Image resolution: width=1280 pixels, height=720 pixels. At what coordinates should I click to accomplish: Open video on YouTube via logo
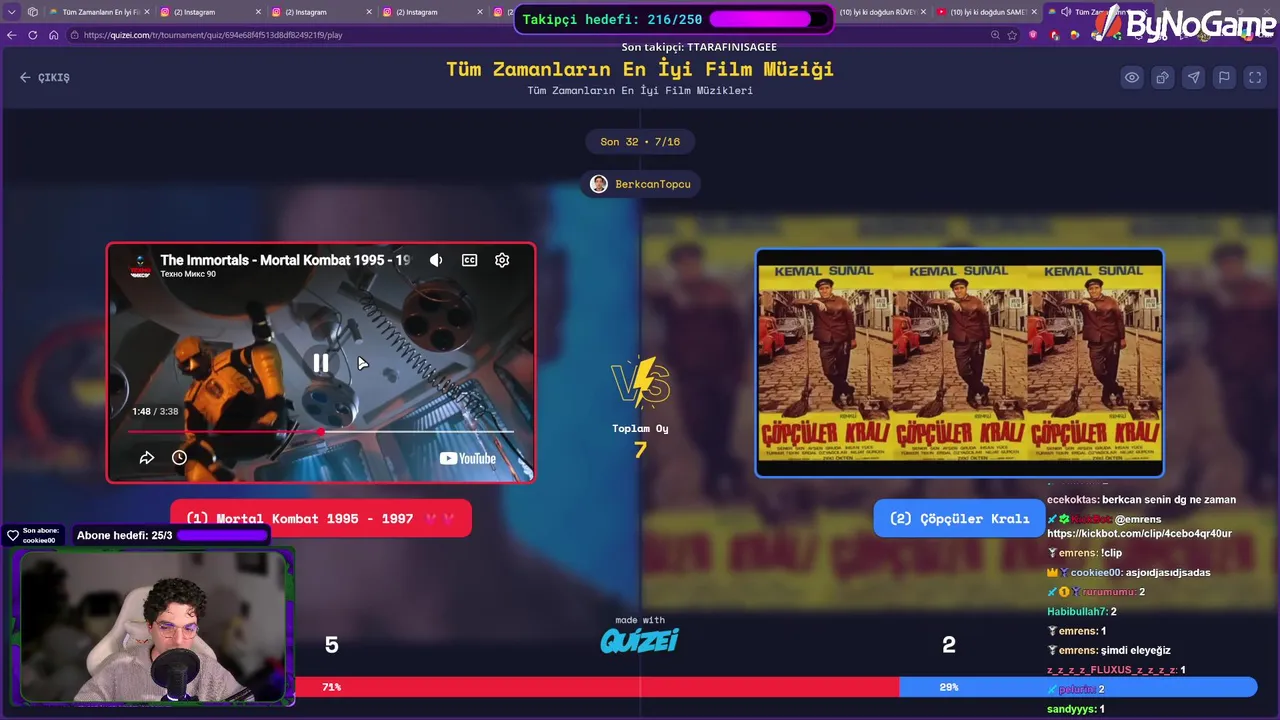point(468,458)
